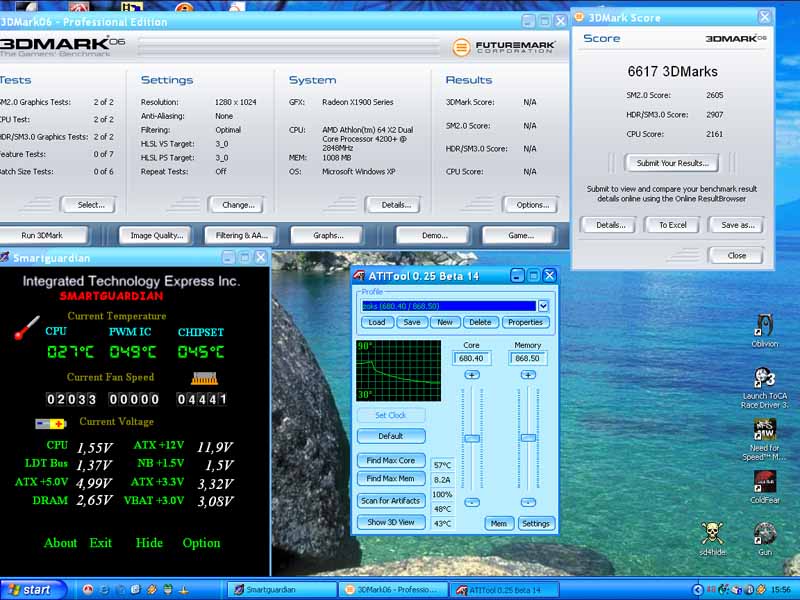Expand the ATITool profile dropdown
Screen dimensions: 800x600
click(x=543, y=306)
